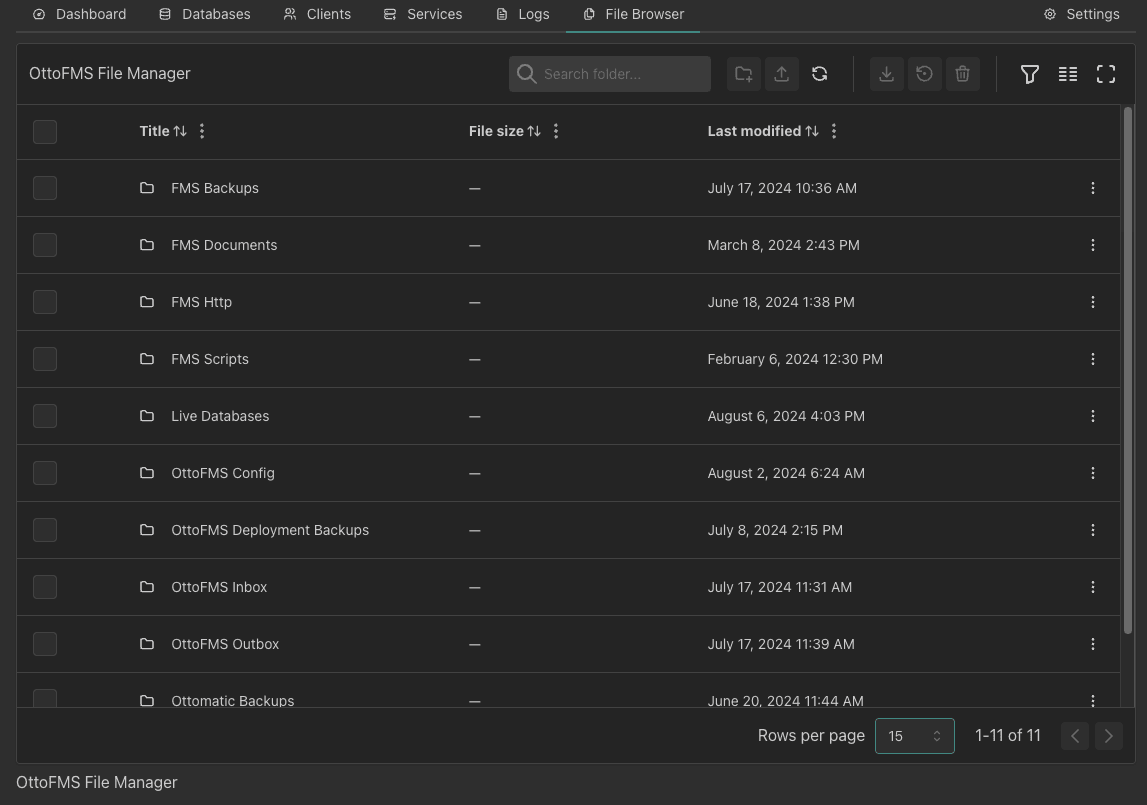
Task: Tick the checkbox for Live Databases
Action: pos(45,416)
